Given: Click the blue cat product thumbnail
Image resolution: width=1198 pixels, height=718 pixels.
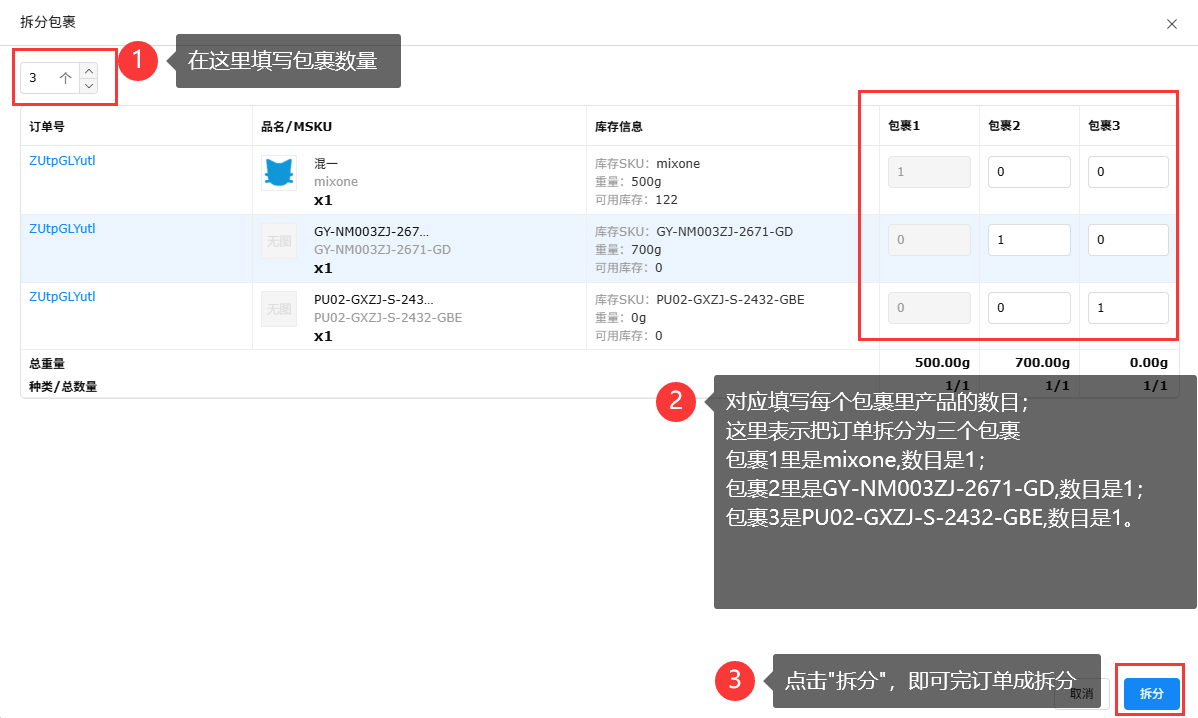Looking at the screenshot, I should (279, 173).
